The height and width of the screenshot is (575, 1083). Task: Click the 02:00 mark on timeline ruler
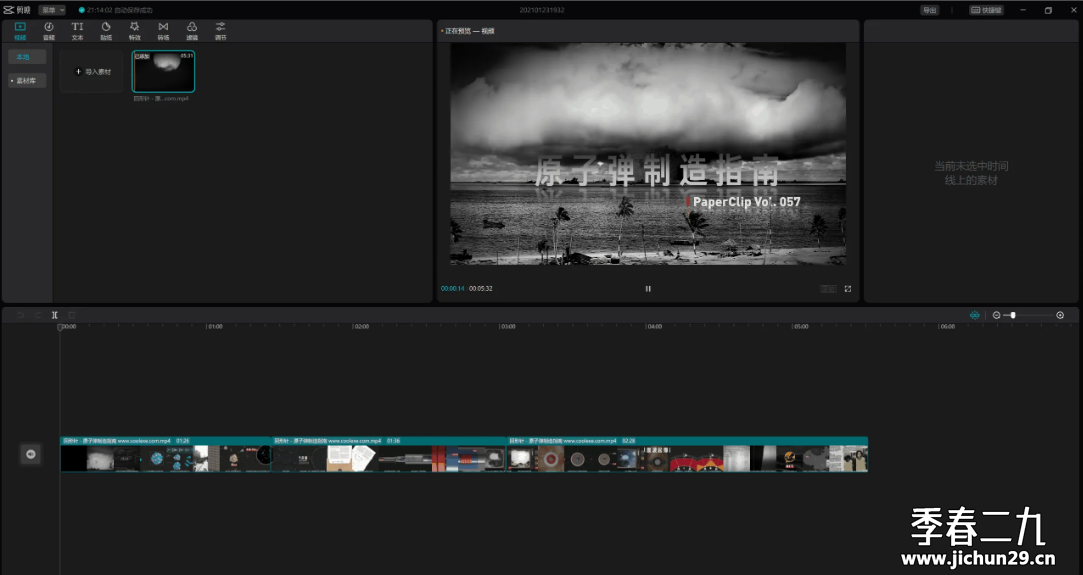pyautogui.click(x=361, y=327)
